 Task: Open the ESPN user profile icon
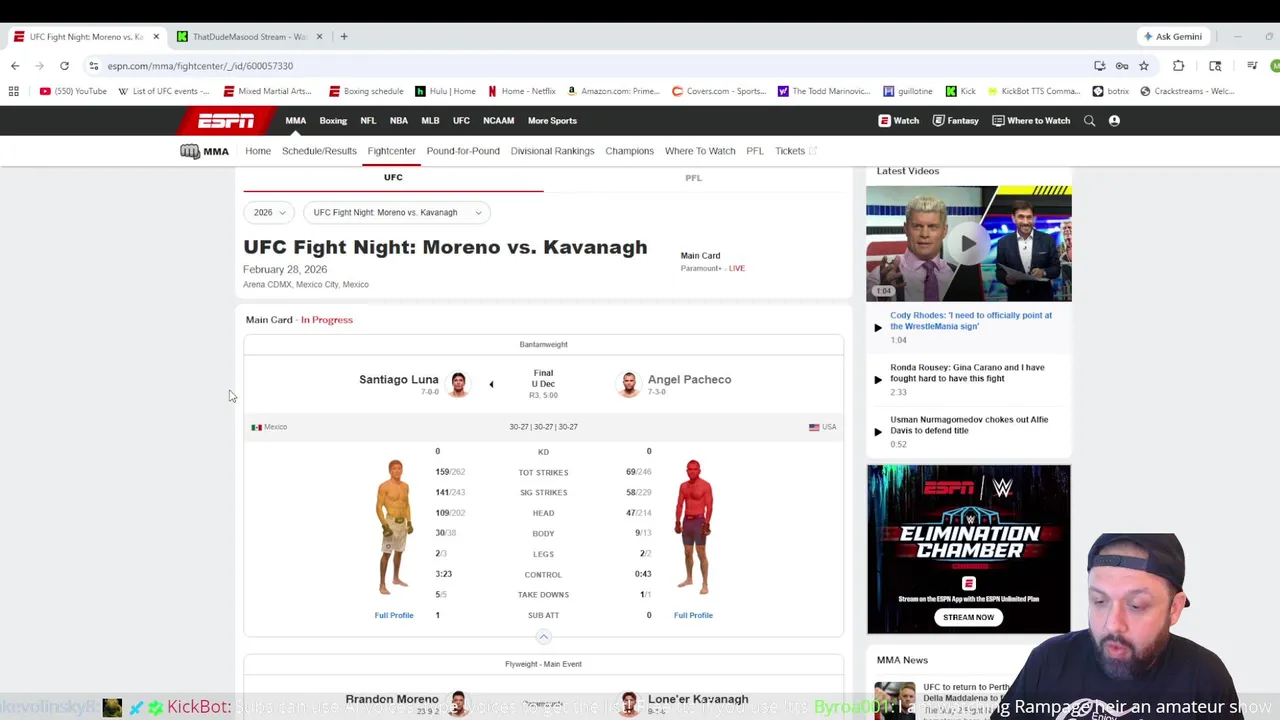[1114, 121]
